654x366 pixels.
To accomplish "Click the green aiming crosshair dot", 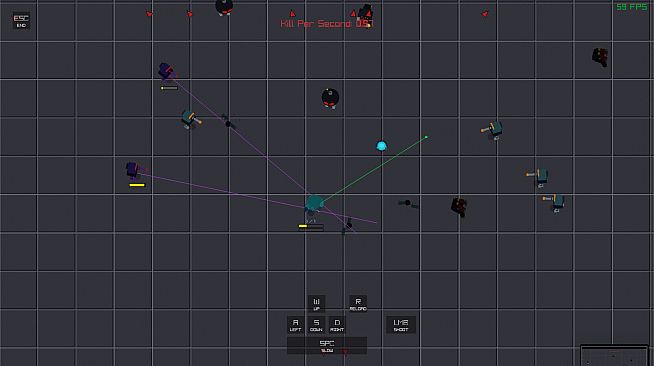I will coord(426,137).
